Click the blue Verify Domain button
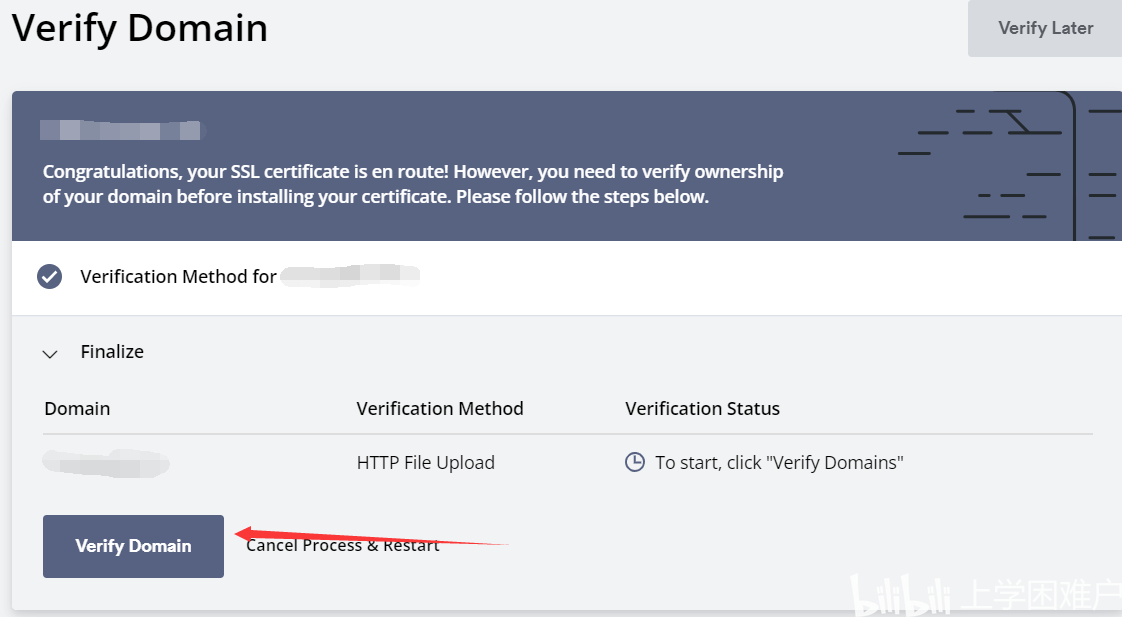Image resolution: width=1122 pixels, height=617 pixels. [x=133, y=546]
